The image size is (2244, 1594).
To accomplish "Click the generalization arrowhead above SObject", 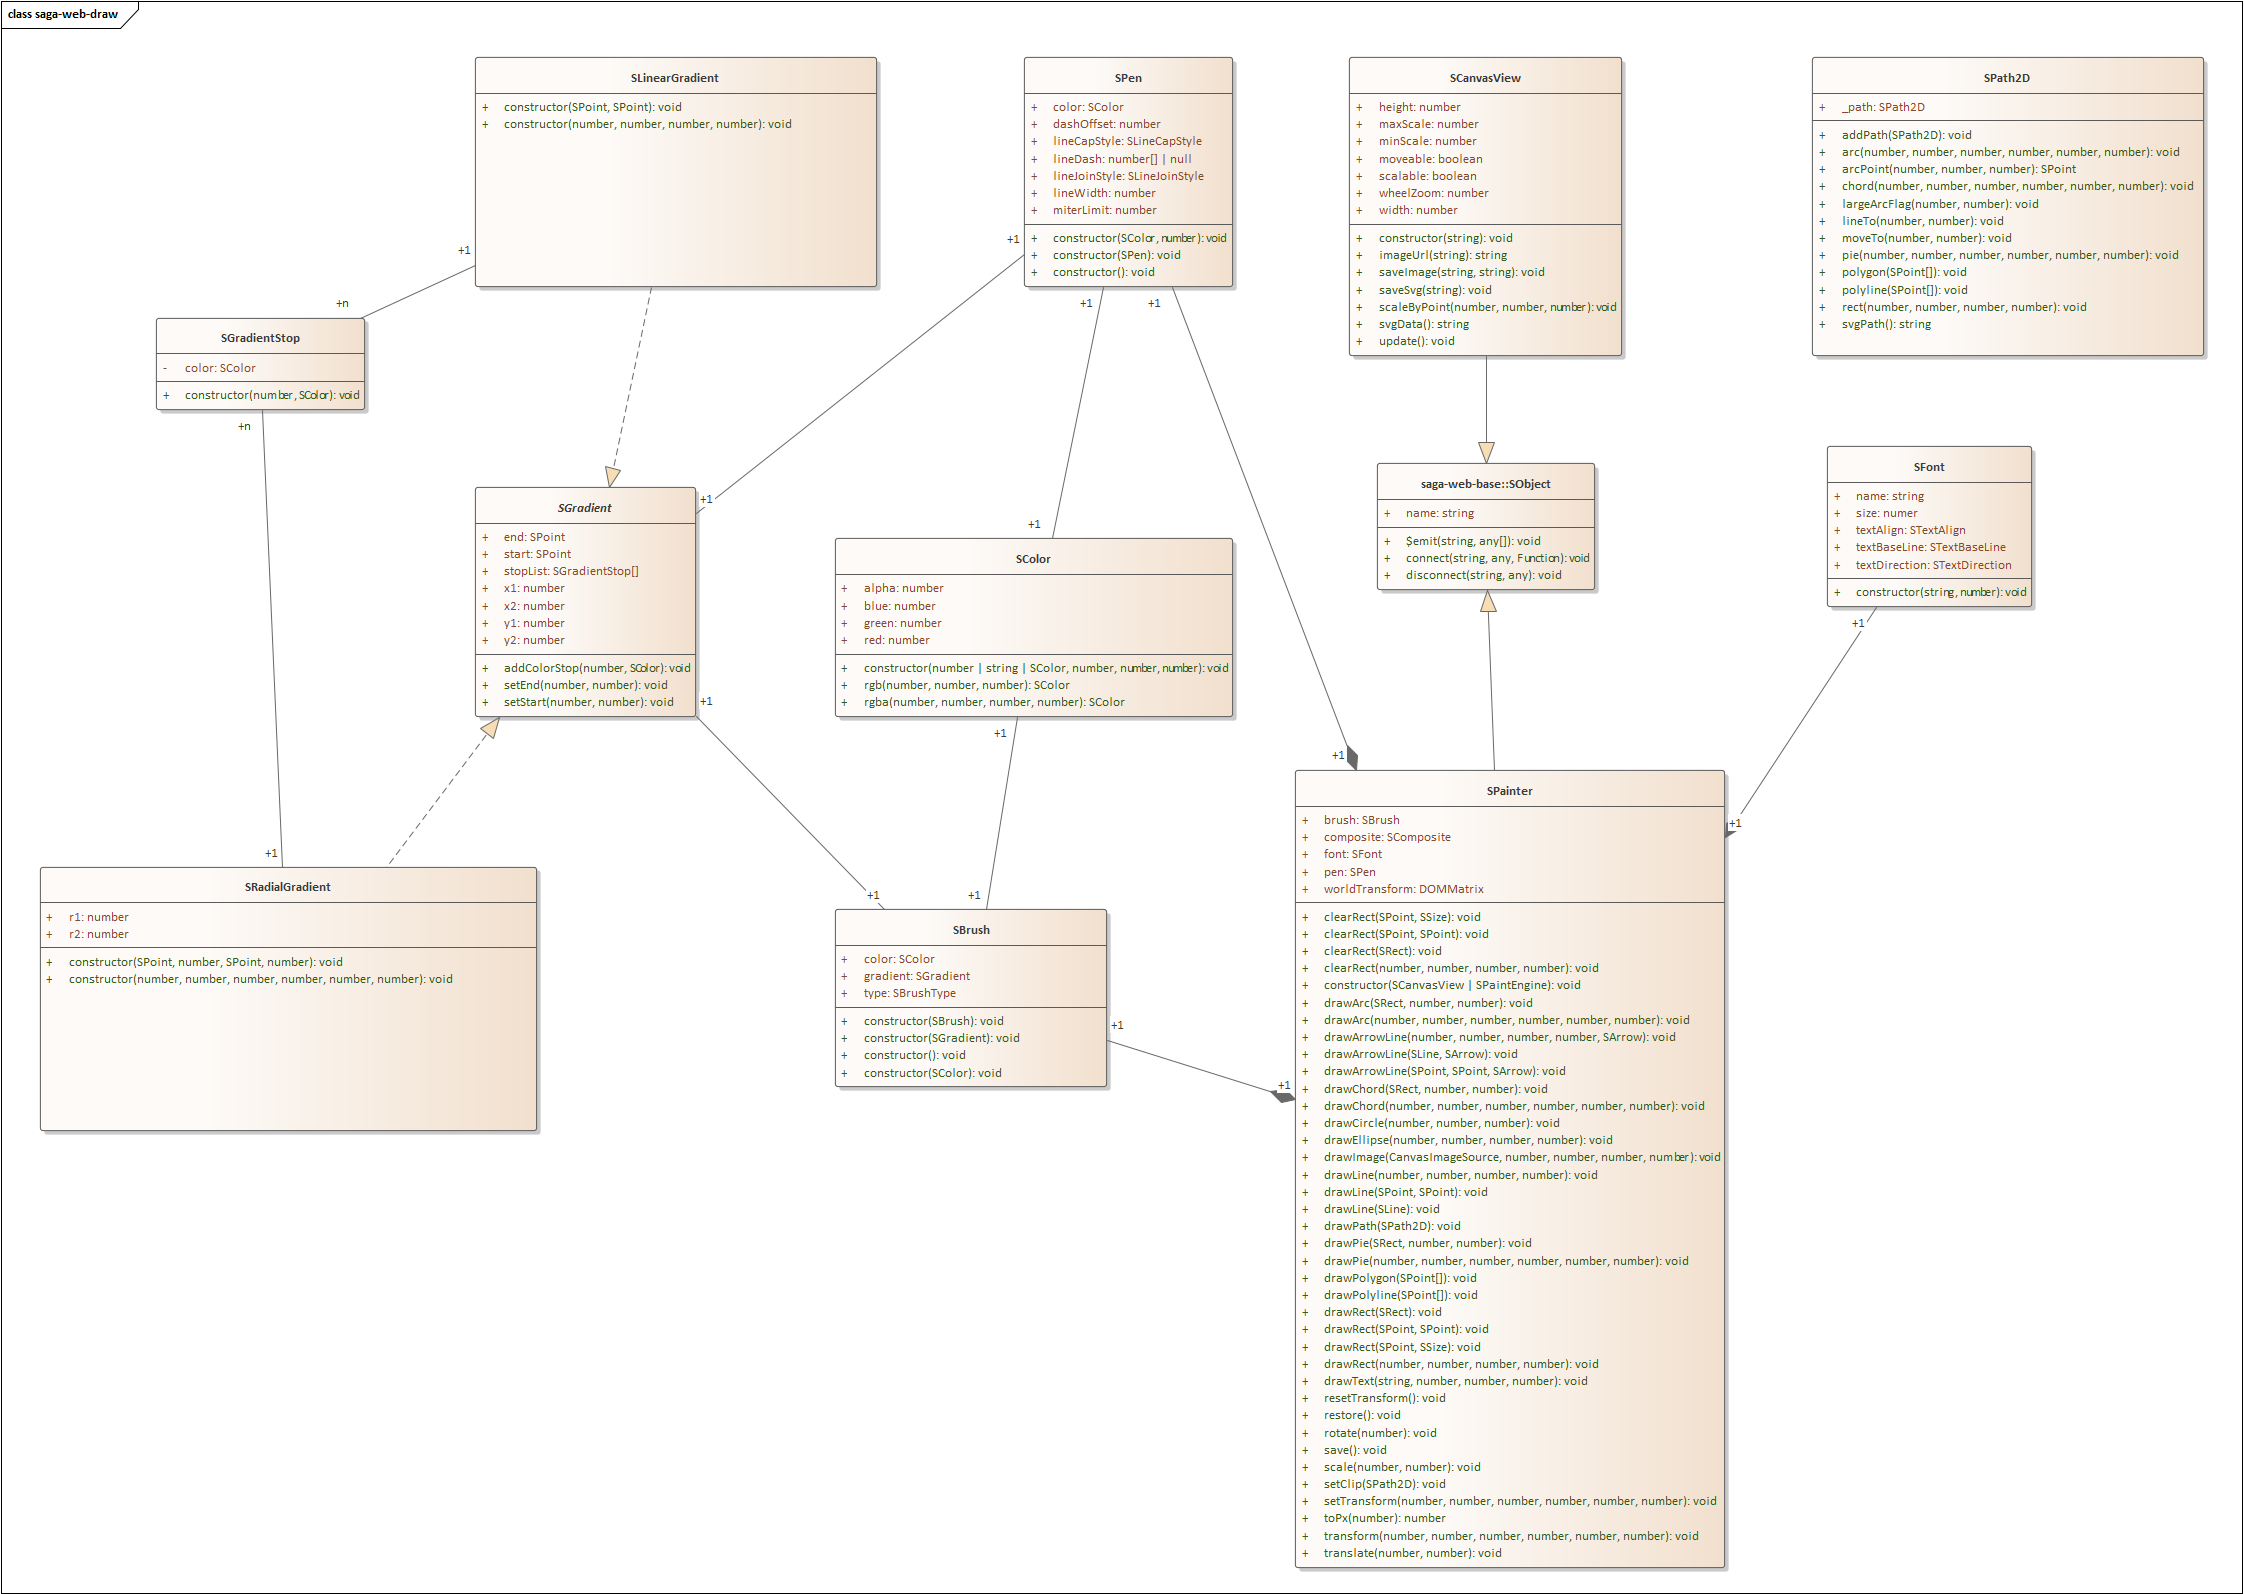I will [x=1486, y=452].
